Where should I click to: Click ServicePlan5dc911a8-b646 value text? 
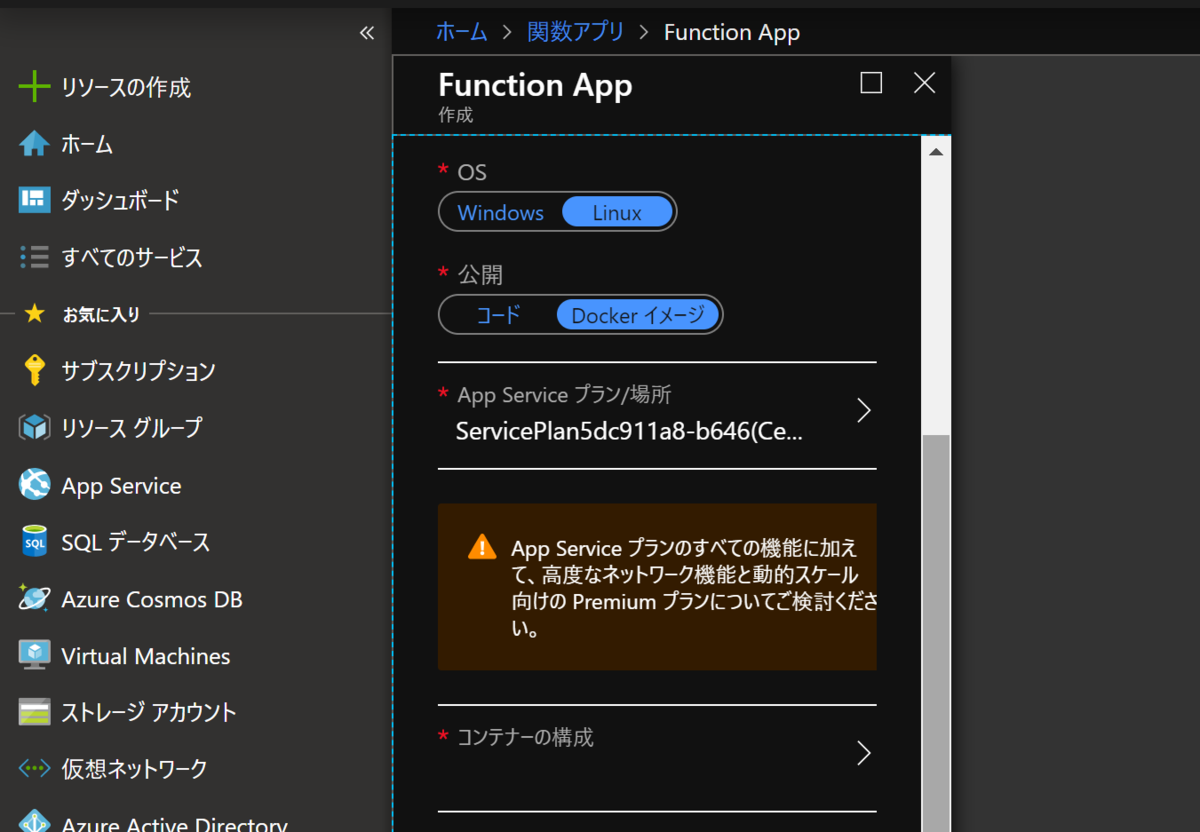(629, 432)
